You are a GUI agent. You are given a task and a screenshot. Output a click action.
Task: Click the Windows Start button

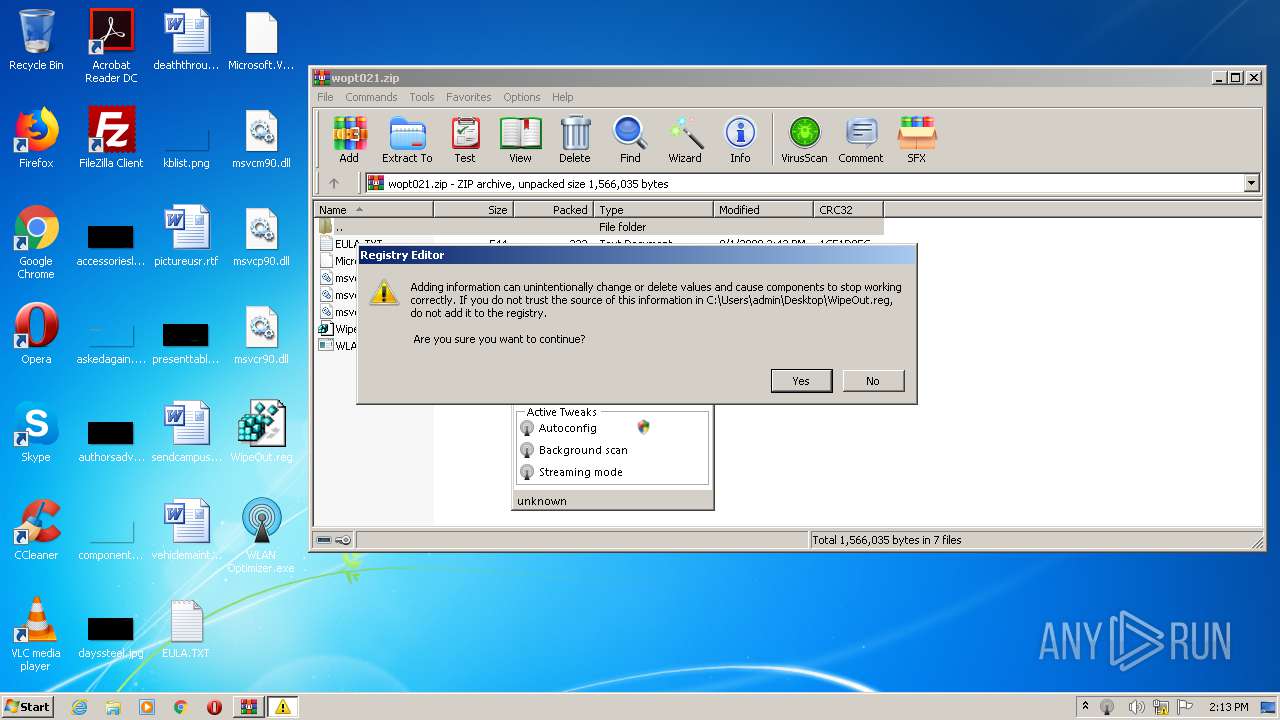28,707
